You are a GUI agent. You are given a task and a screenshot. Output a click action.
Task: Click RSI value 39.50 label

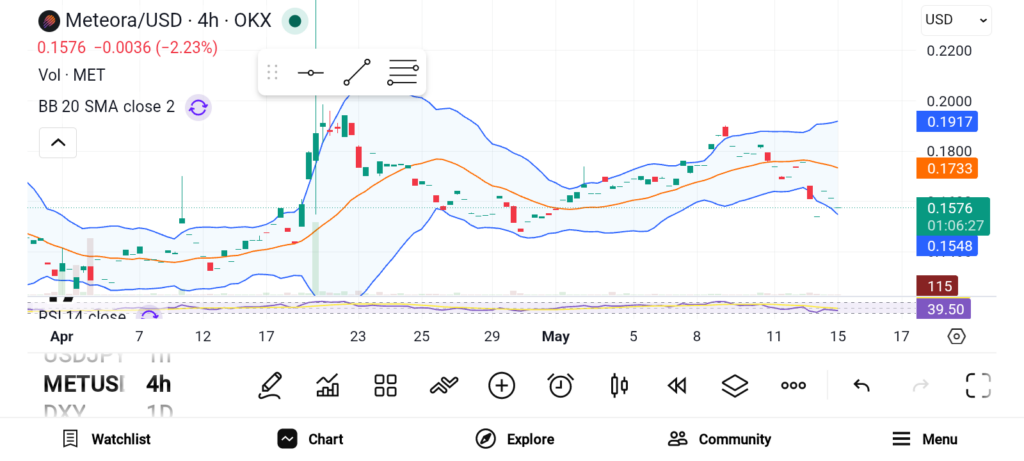pyautogui.click(x=944, y=309)
